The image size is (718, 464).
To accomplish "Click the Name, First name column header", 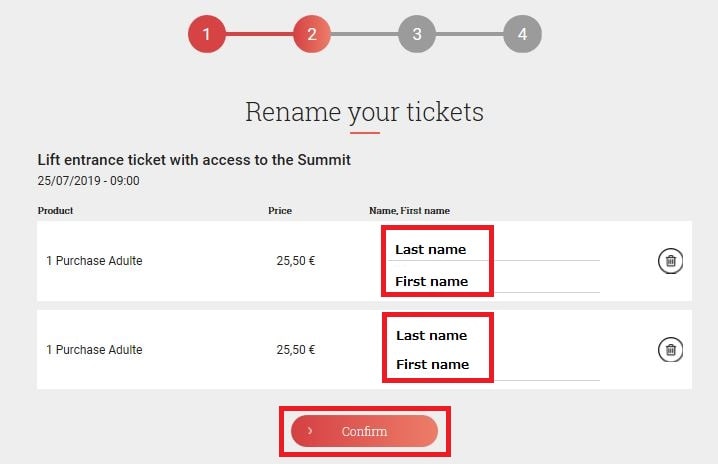I will tap(409, 211).
